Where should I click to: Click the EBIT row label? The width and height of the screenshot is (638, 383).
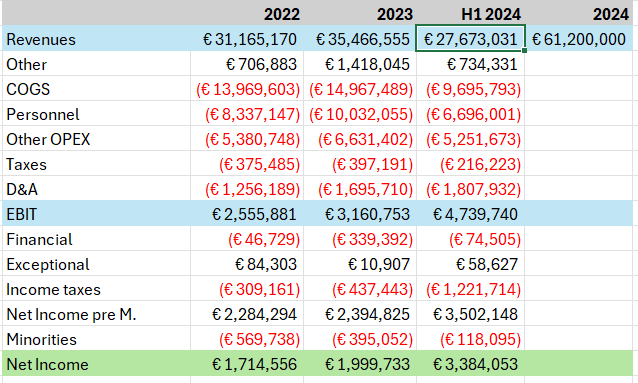(22, 214)
